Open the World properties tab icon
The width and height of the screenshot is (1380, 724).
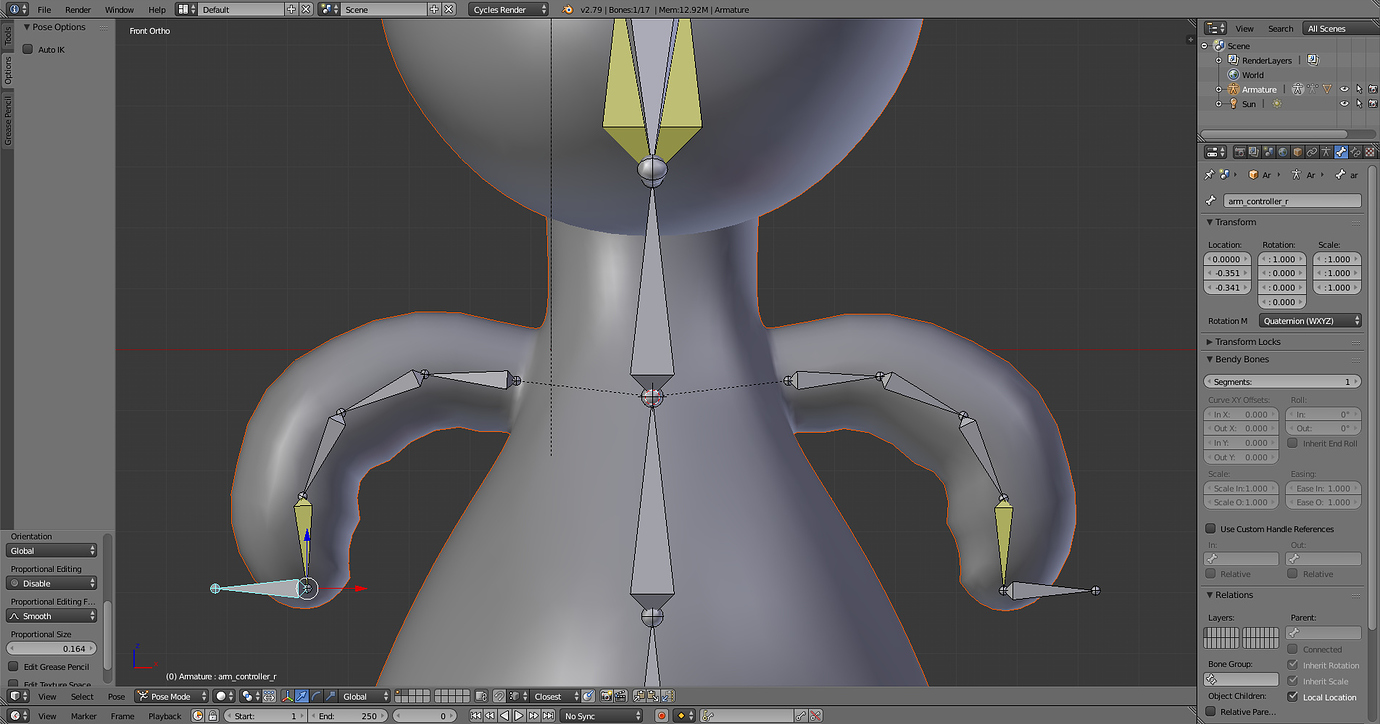pyautogui.click(x=1283, y=152)
